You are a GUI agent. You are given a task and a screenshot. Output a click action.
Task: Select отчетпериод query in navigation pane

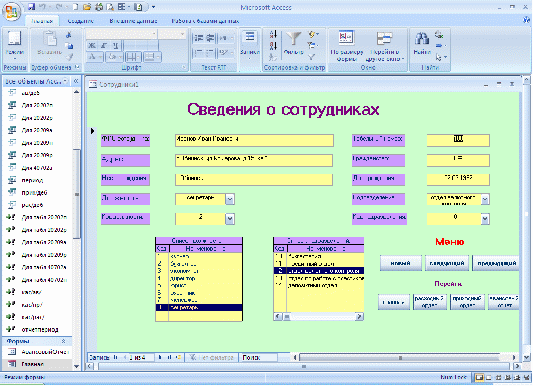pyautogui.click(x=39, y=330)
